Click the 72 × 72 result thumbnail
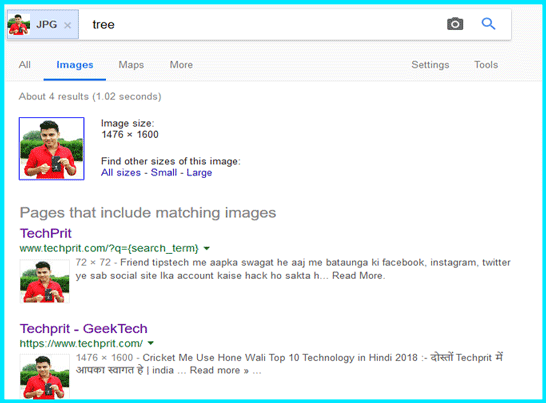The height and width of the screenshot is (403, 546). point(45,281)
